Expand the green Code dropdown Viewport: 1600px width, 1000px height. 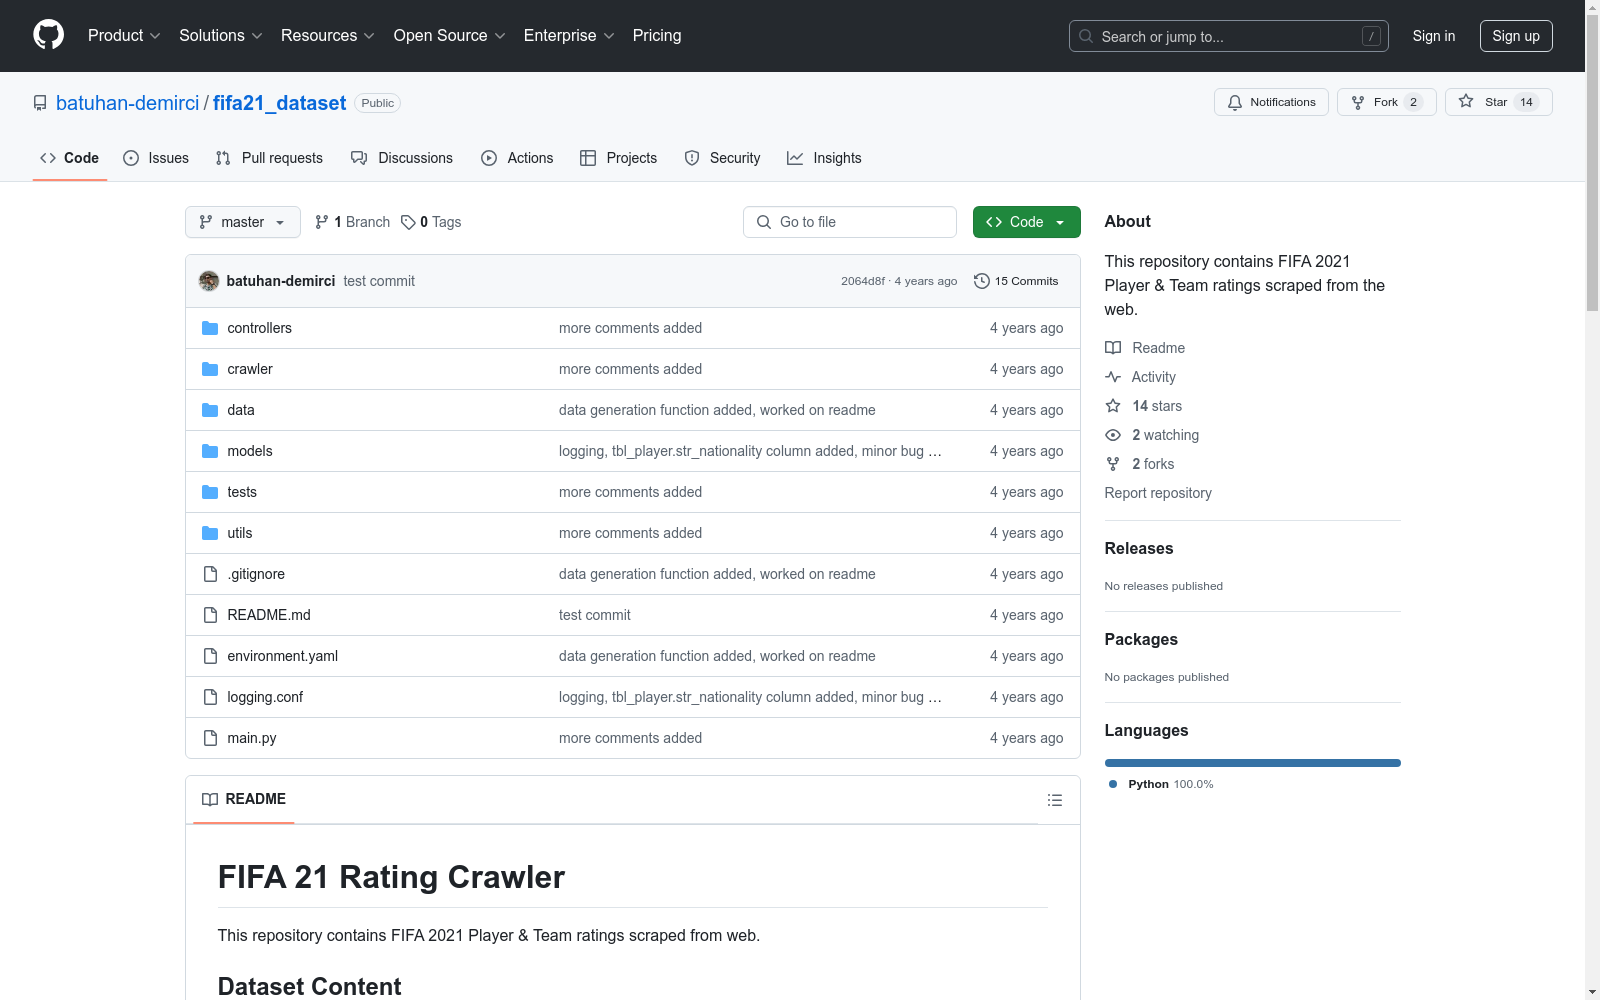click(x=1026, y=222)
